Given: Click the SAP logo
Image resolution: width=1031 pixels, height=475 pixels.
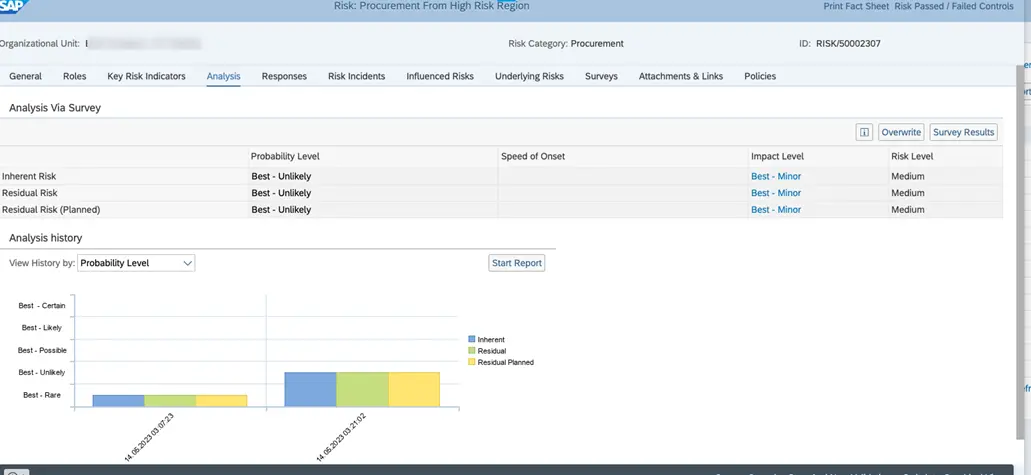Looking at the screenshot, I should tap(12, 7).
